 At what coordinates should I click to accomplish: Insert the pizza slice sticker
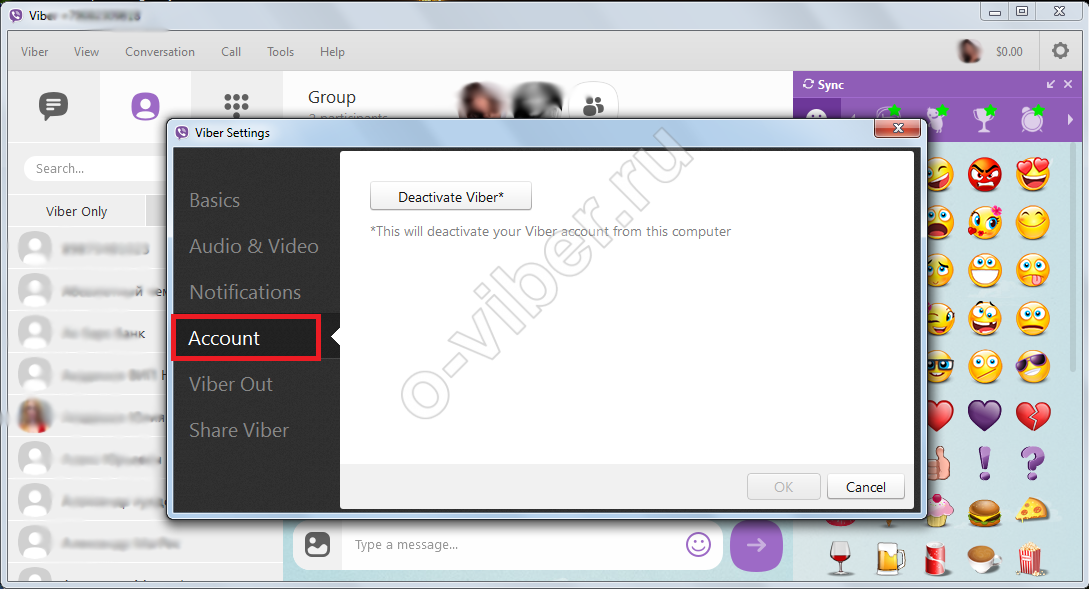coord(1033,511)
